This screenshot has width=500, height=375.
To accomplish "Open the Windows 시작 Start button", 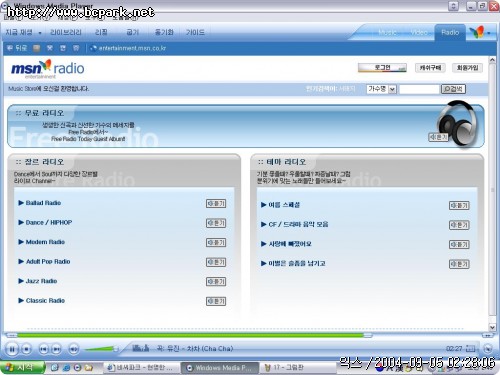I will (x=22, y=367).
